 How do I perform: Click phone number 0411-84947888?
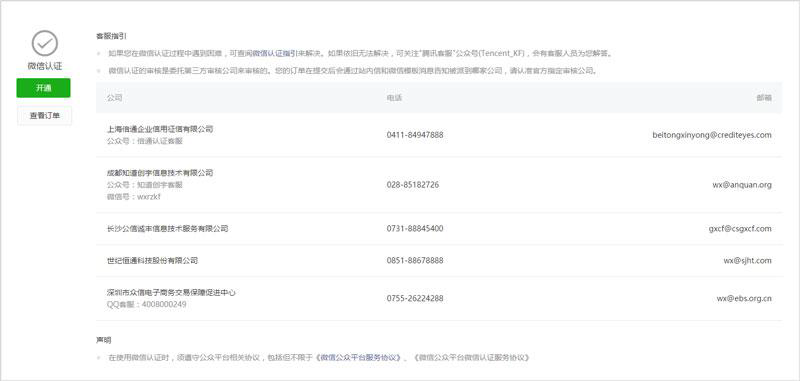(x=415, y=135)
